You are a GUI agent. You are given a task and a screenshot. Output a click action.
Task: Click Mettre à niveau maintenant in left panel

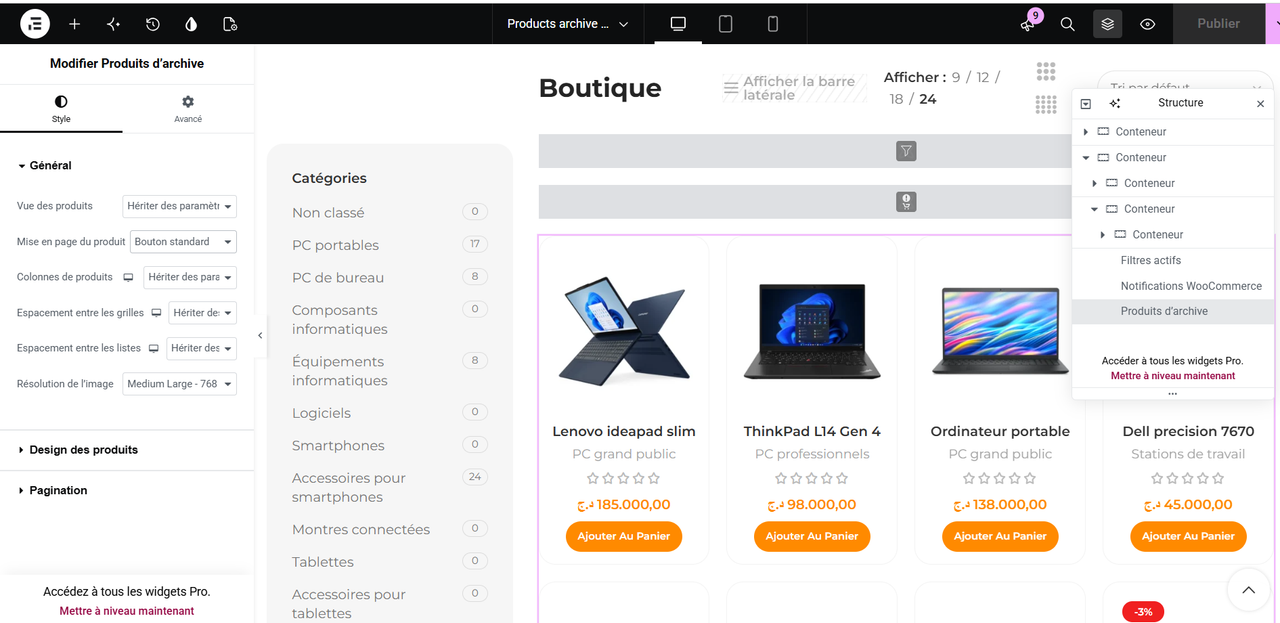coord(127,611)
